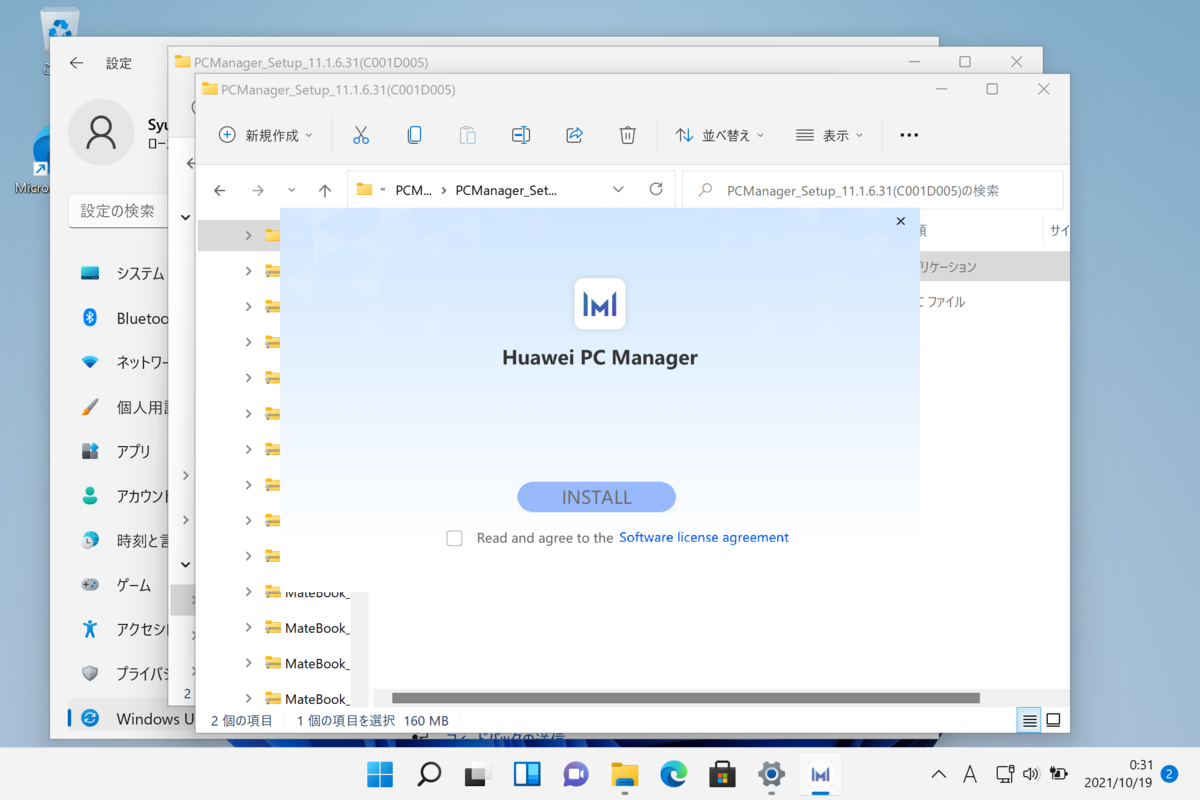Expand first MateBook_ tree folder

pos(248,592)
